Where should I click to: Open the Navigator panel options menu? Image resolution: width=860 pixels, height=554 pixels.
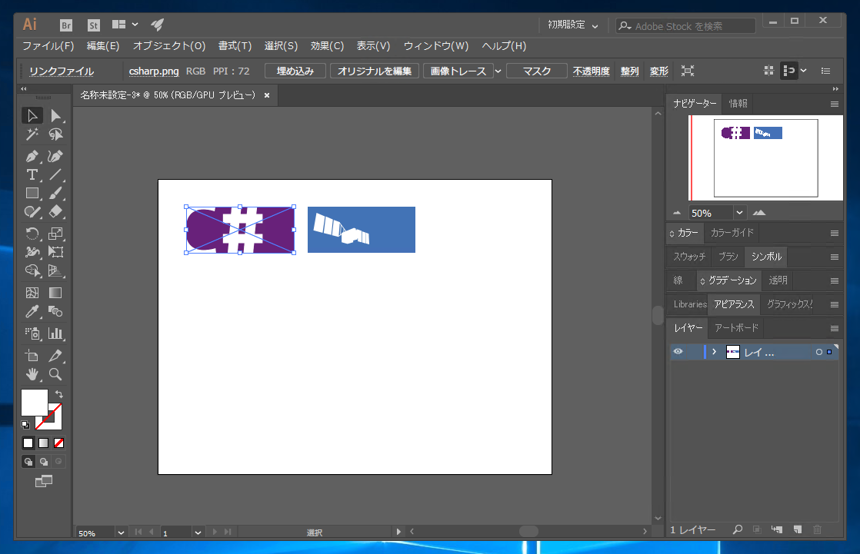[x=834, y=104]
